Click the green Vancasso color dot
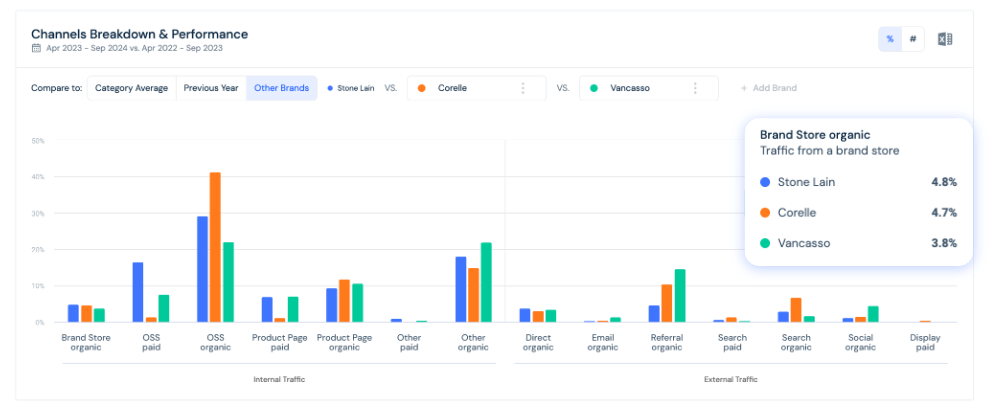 coord(594,88)
